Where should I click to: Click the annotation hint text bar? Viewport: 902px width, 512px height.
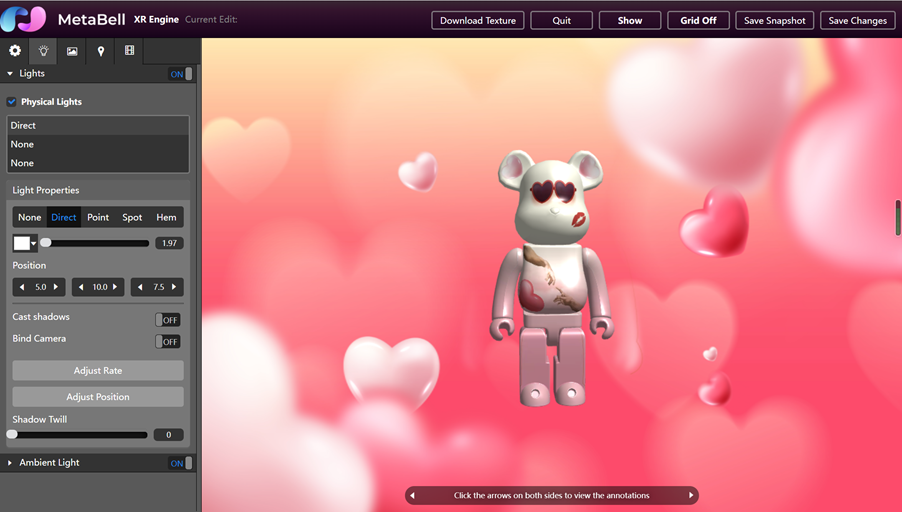[x=551, y=495]
